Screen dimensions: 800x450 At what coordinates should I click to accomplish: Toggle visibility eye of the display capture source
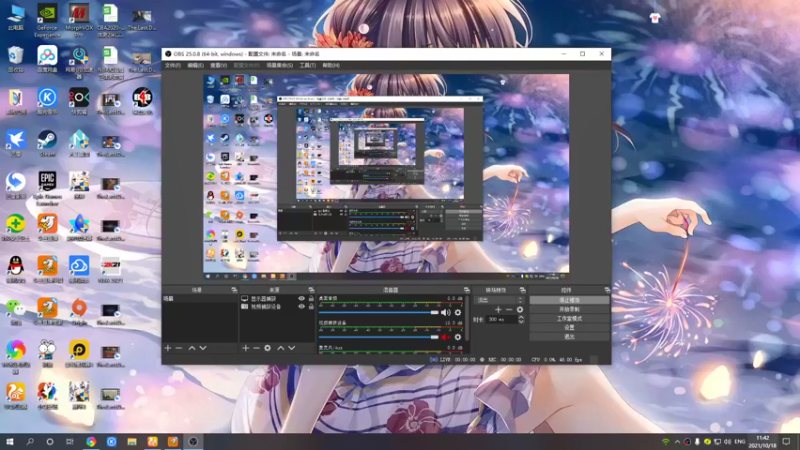pos(302,298)
